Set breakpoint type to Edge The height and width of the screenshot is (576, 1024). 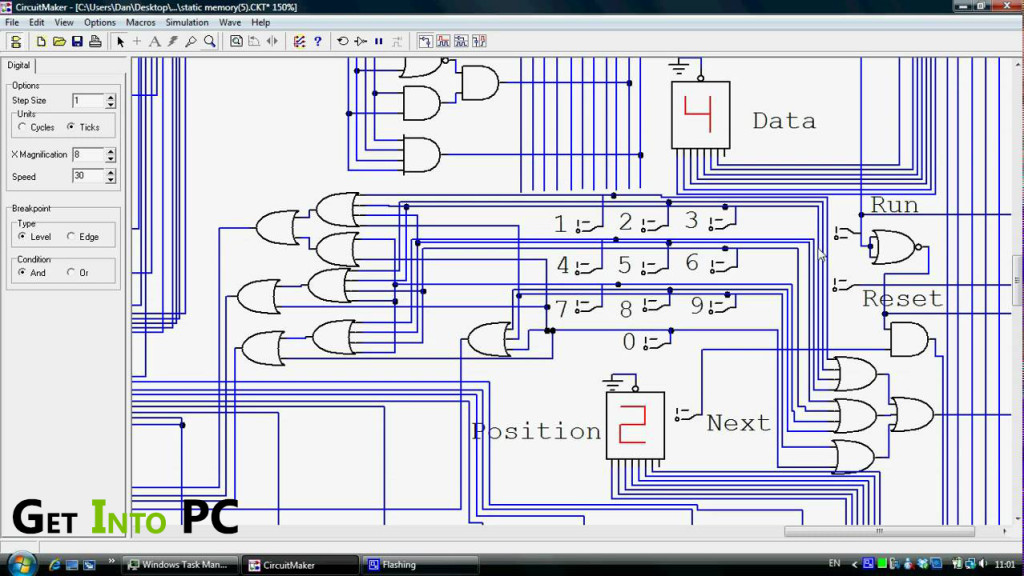coord(83,236)
